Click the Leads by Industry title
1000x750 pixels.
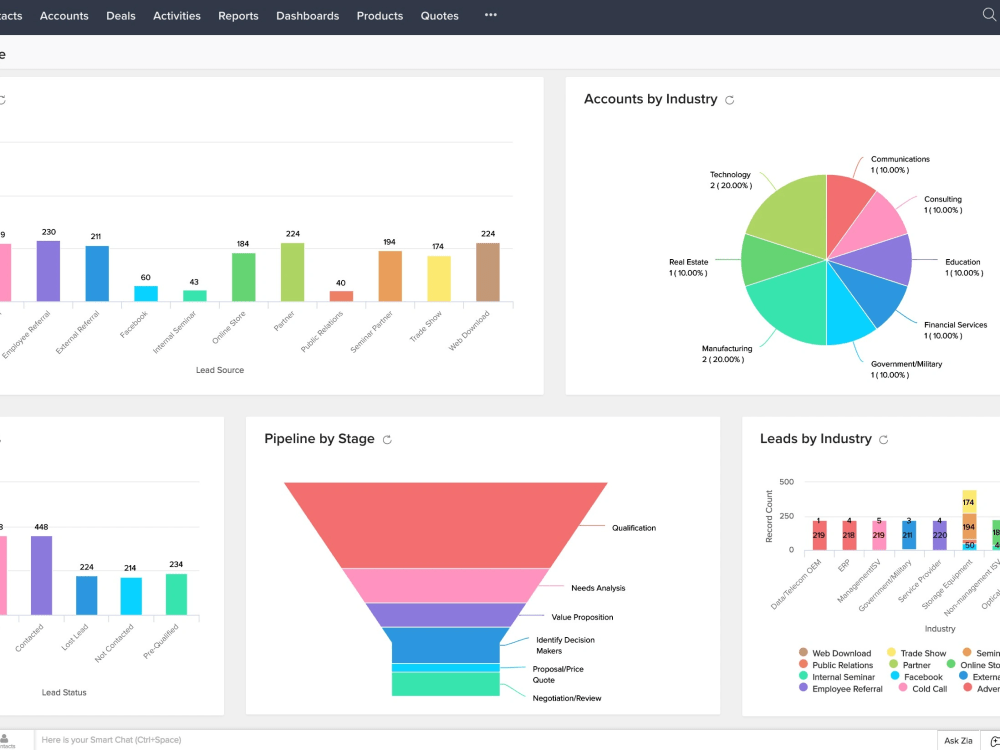pos(816,439)
